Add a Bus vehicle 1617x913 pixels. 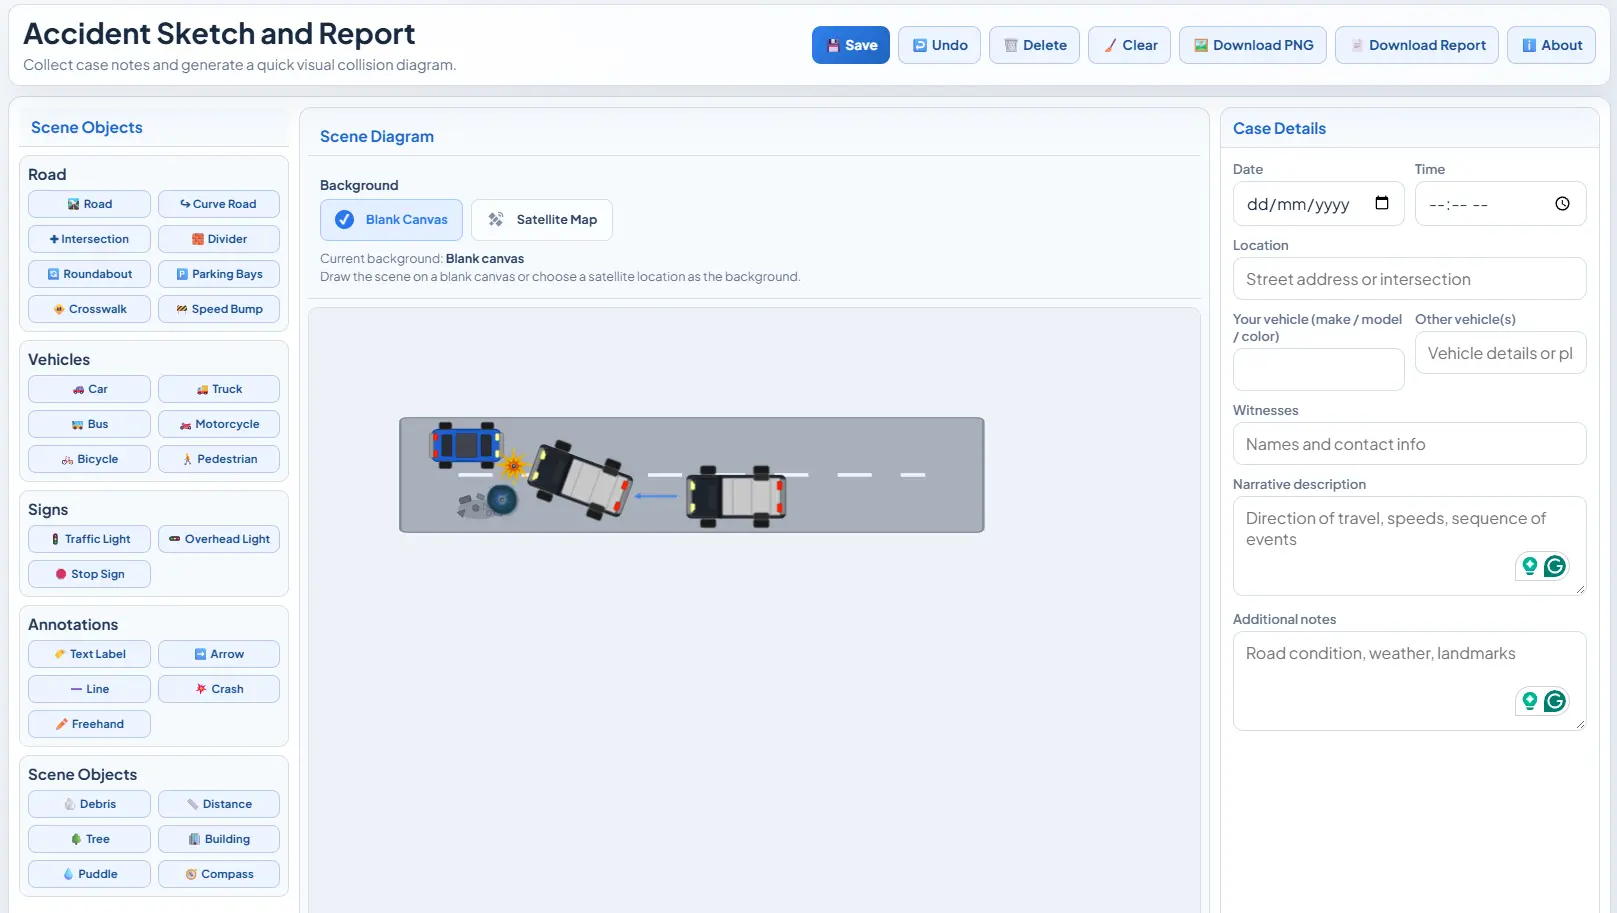coord(89,424)
